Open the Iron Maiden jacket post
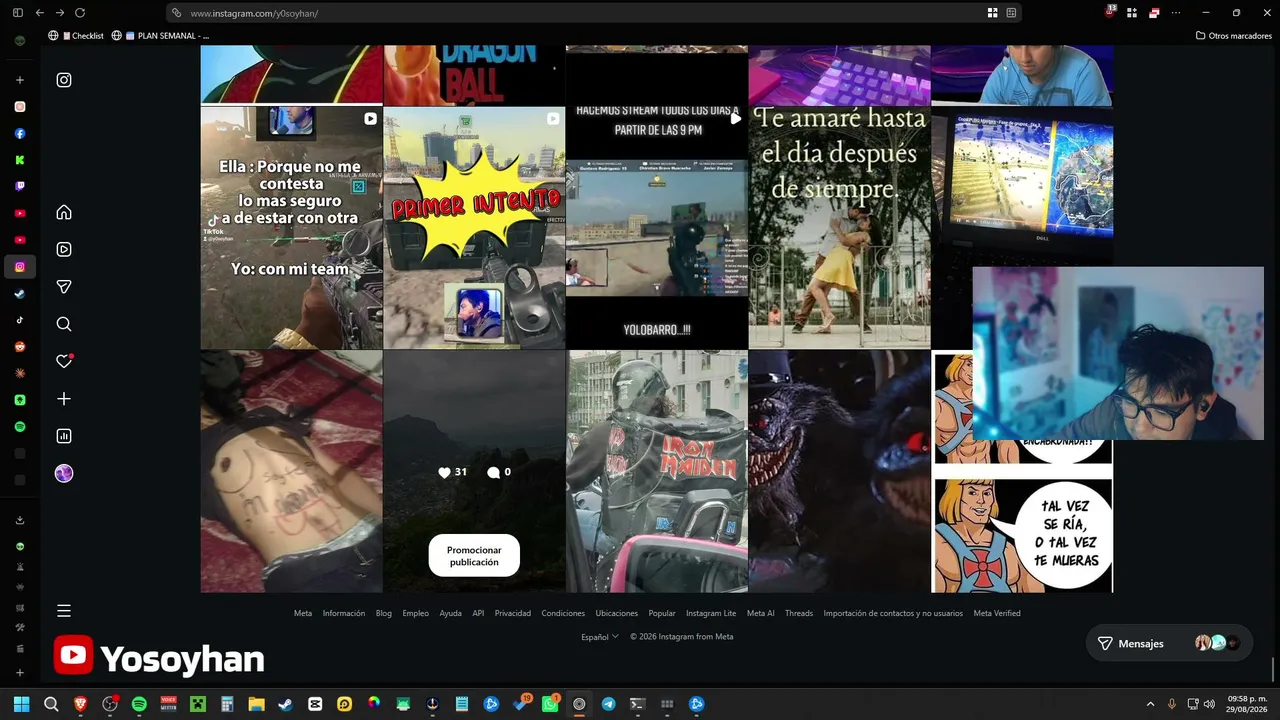The image size is (1280, 720). pos(657,472)
